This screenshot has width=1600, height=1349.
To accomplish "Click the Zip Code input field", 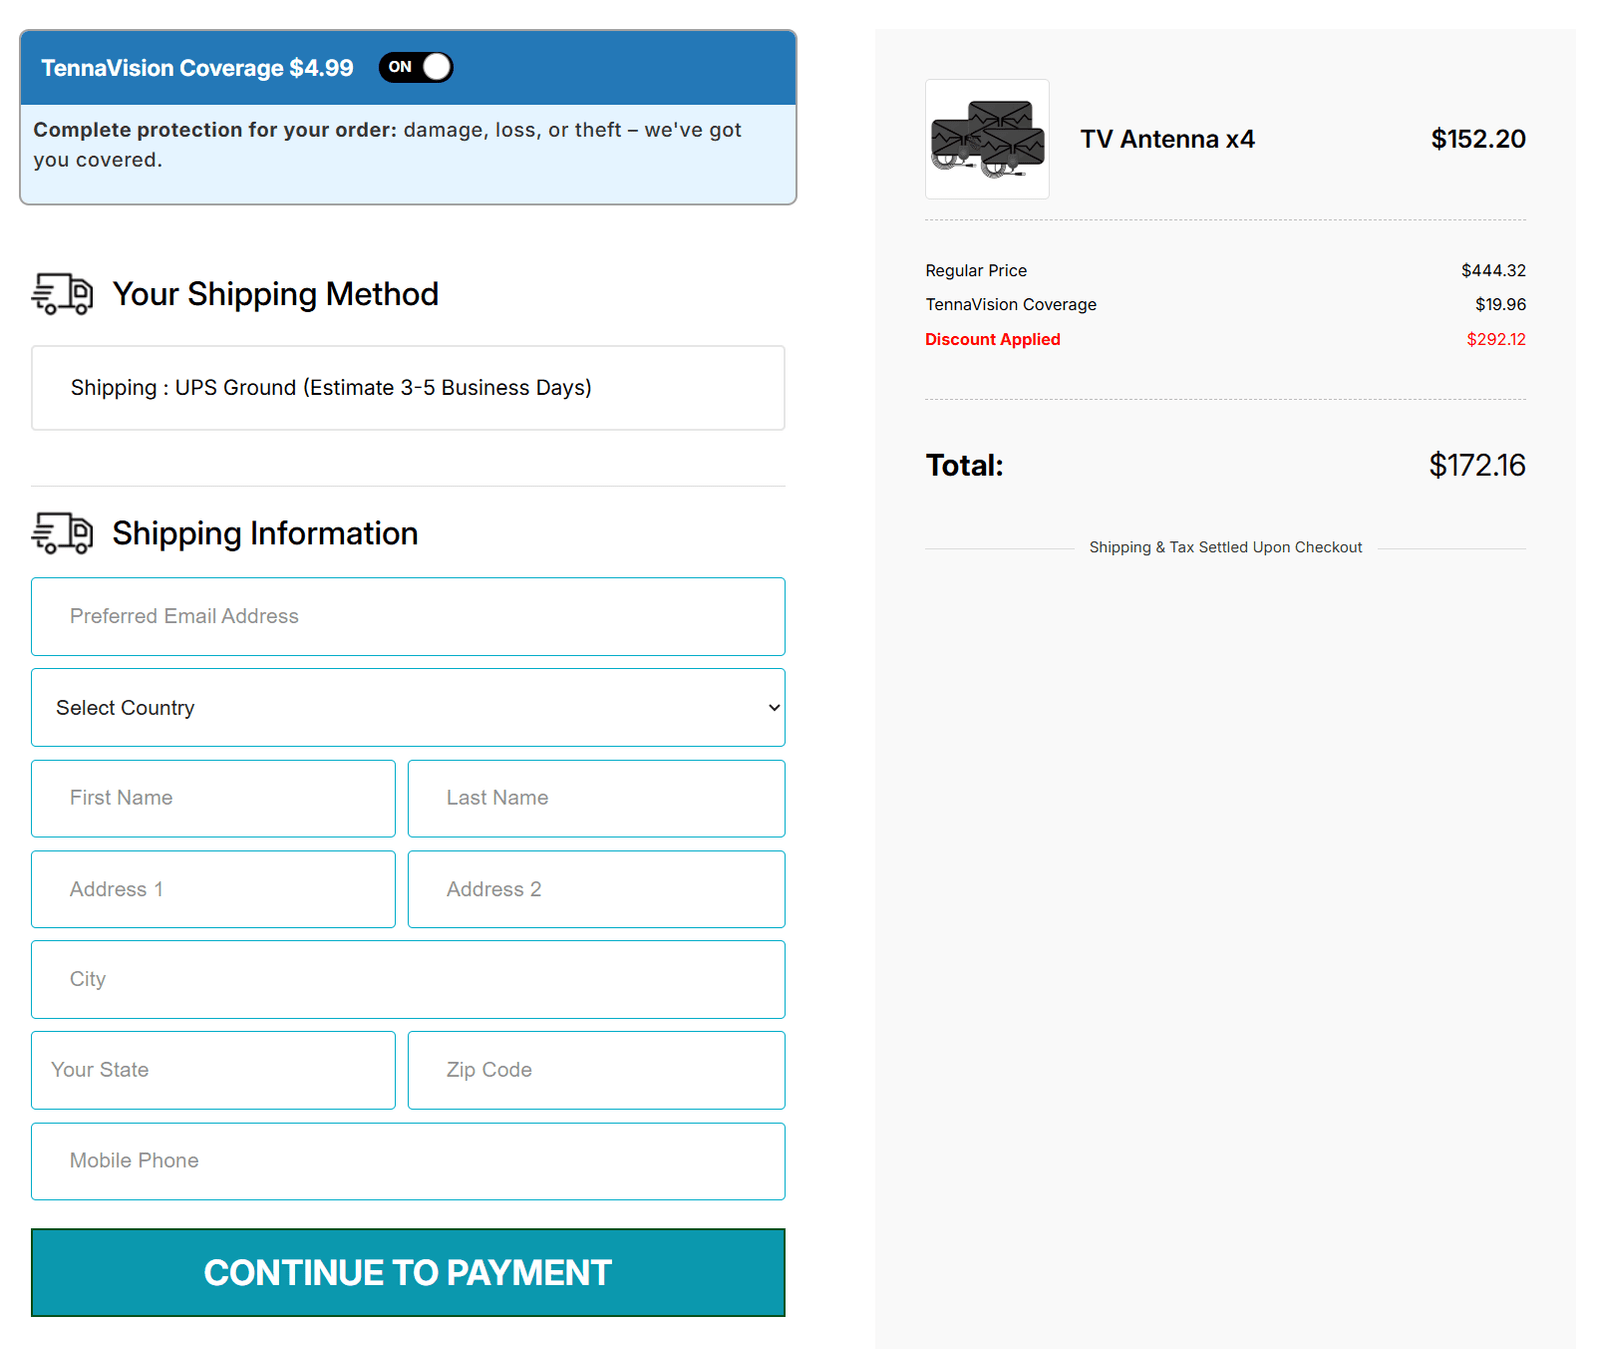I will (x=596, y=1070).
